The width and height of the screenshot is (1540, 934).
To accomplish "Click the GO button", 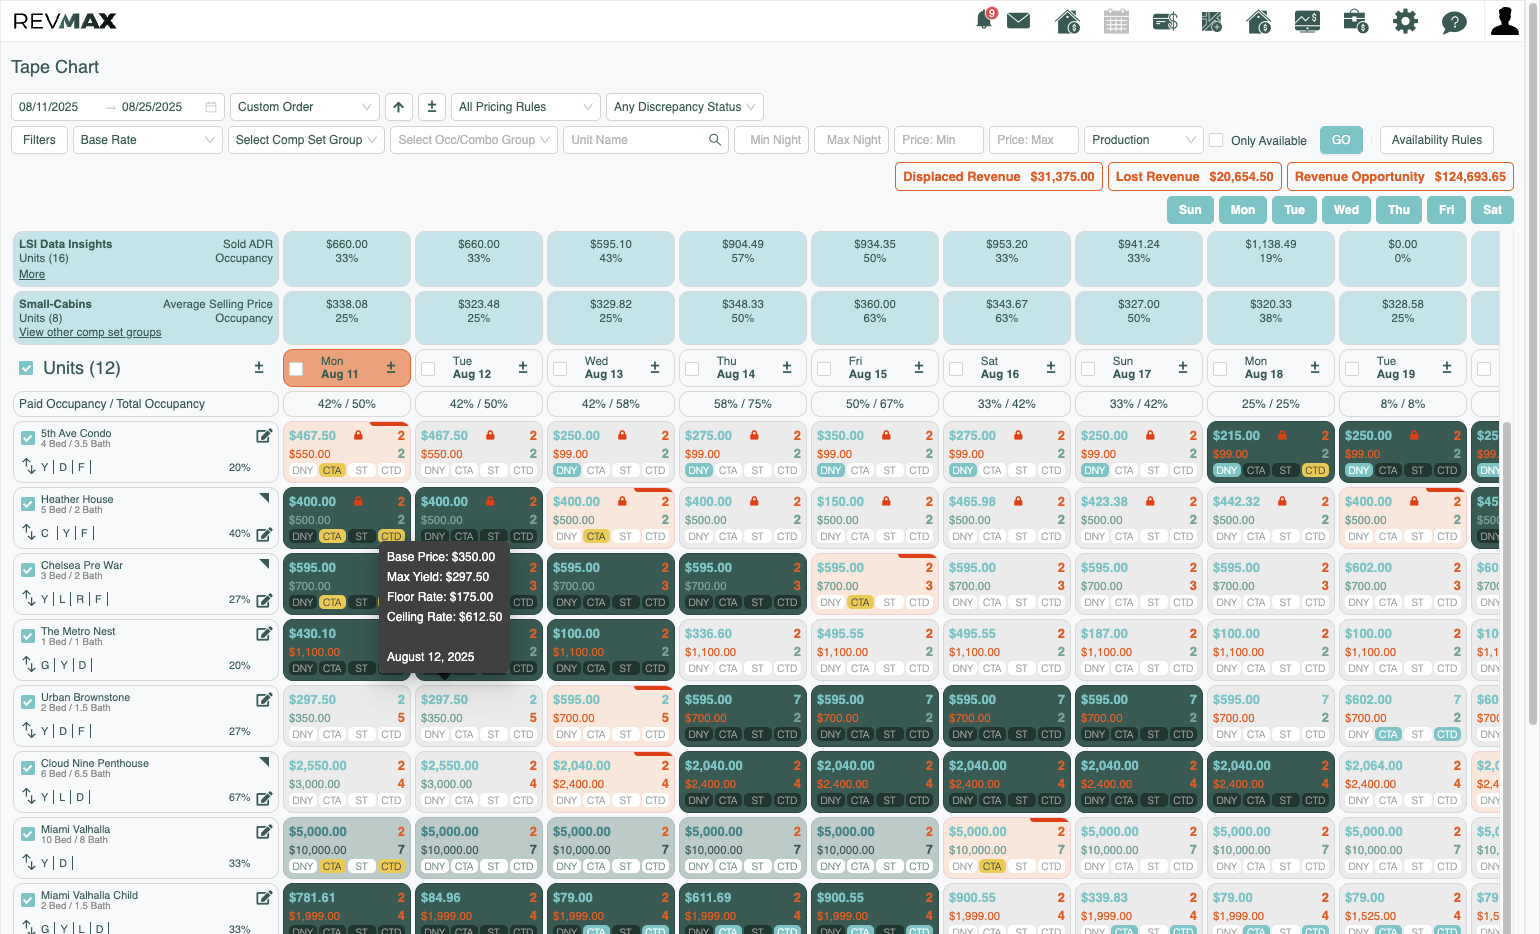I will point(1341,140).
